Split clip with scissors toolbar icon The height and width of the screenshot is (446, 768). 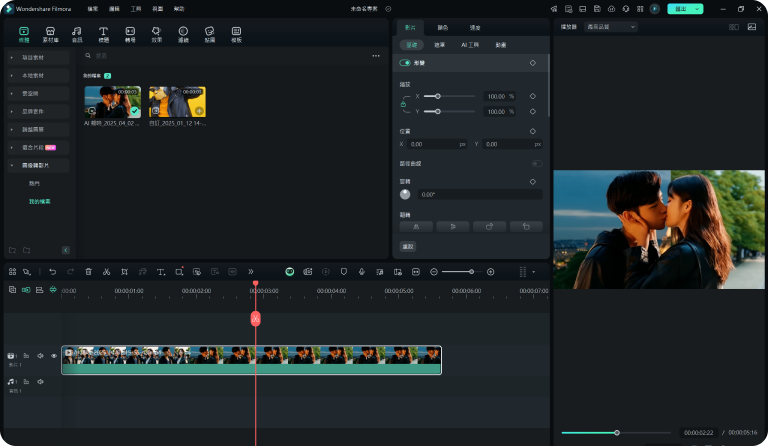pyautogui.click(x=106, y=272)
